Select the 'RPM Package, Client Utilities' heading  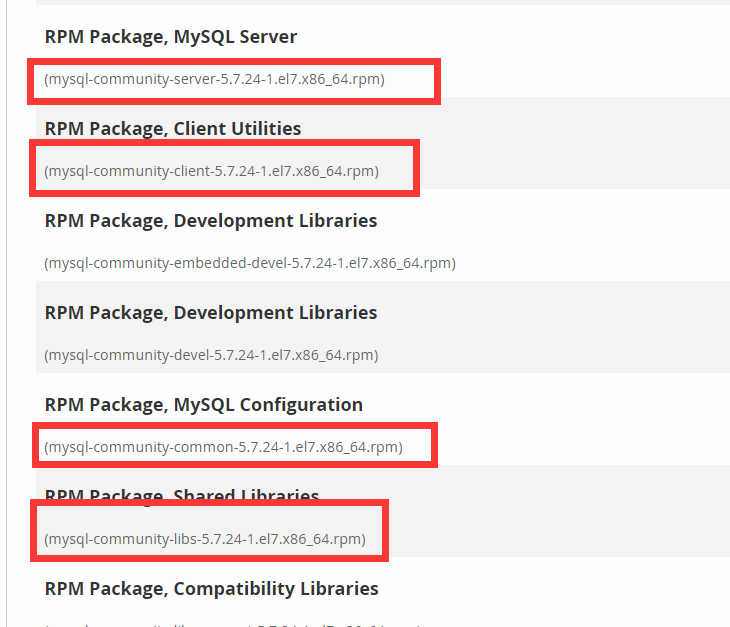pos(173,129)
